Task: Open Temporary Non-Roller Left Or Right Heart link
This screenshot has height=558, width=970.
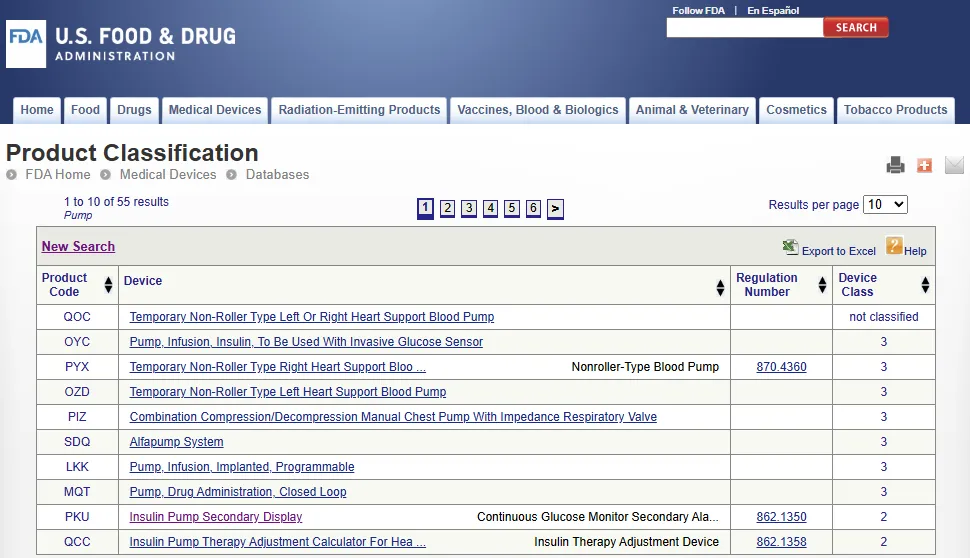Action: pos(312,317)
